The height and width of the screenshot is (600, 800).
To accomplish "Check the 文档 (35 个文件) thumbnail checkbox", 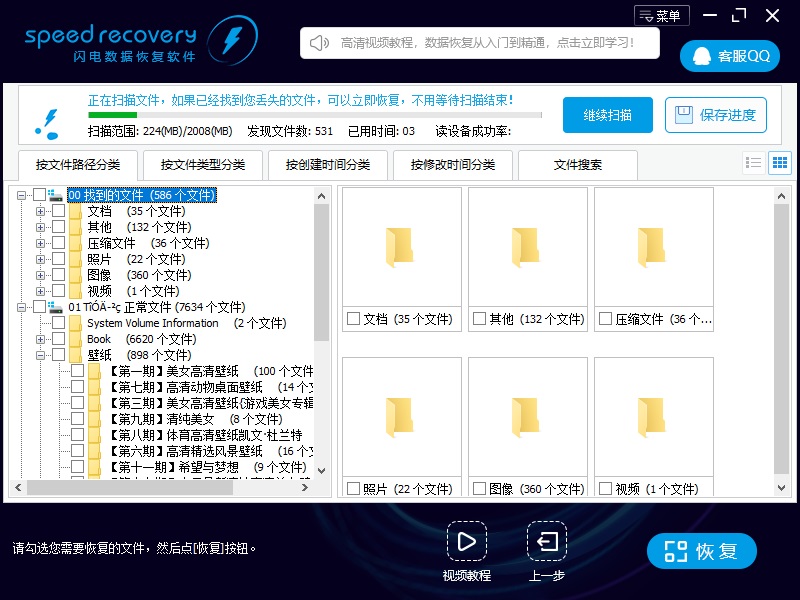I will click(353, 319).
